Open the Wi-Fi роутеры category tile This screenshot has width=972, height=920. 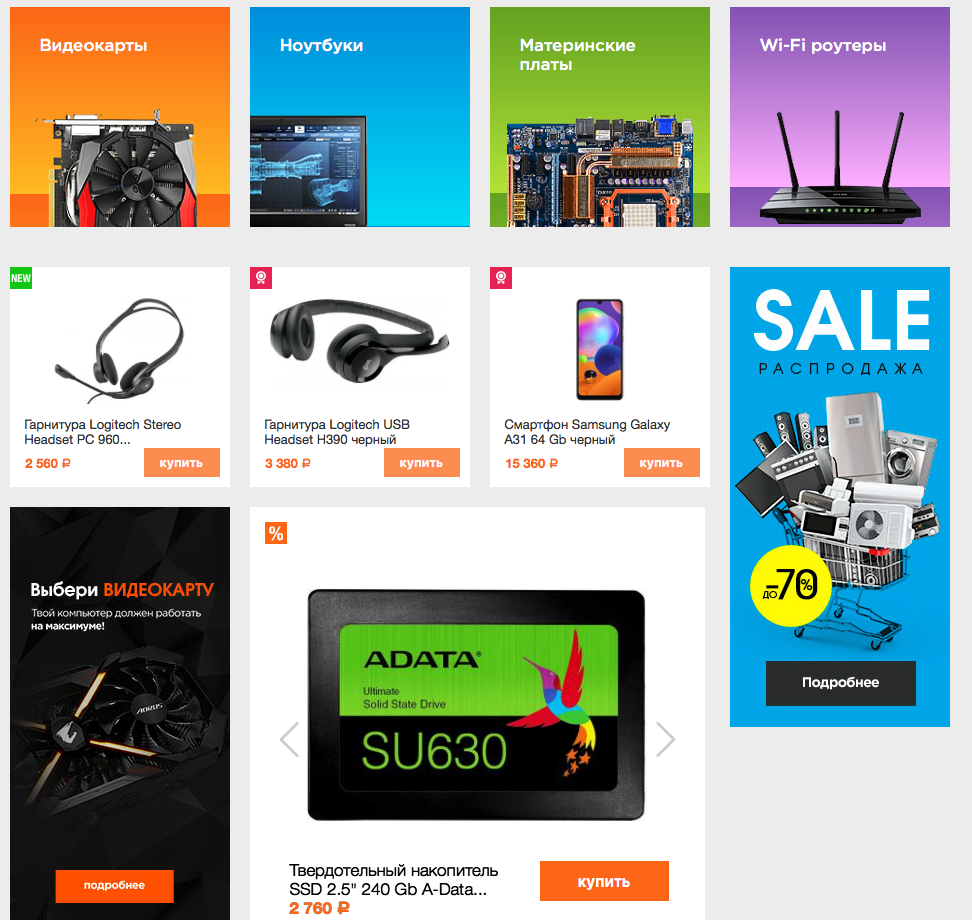[839, 117]
